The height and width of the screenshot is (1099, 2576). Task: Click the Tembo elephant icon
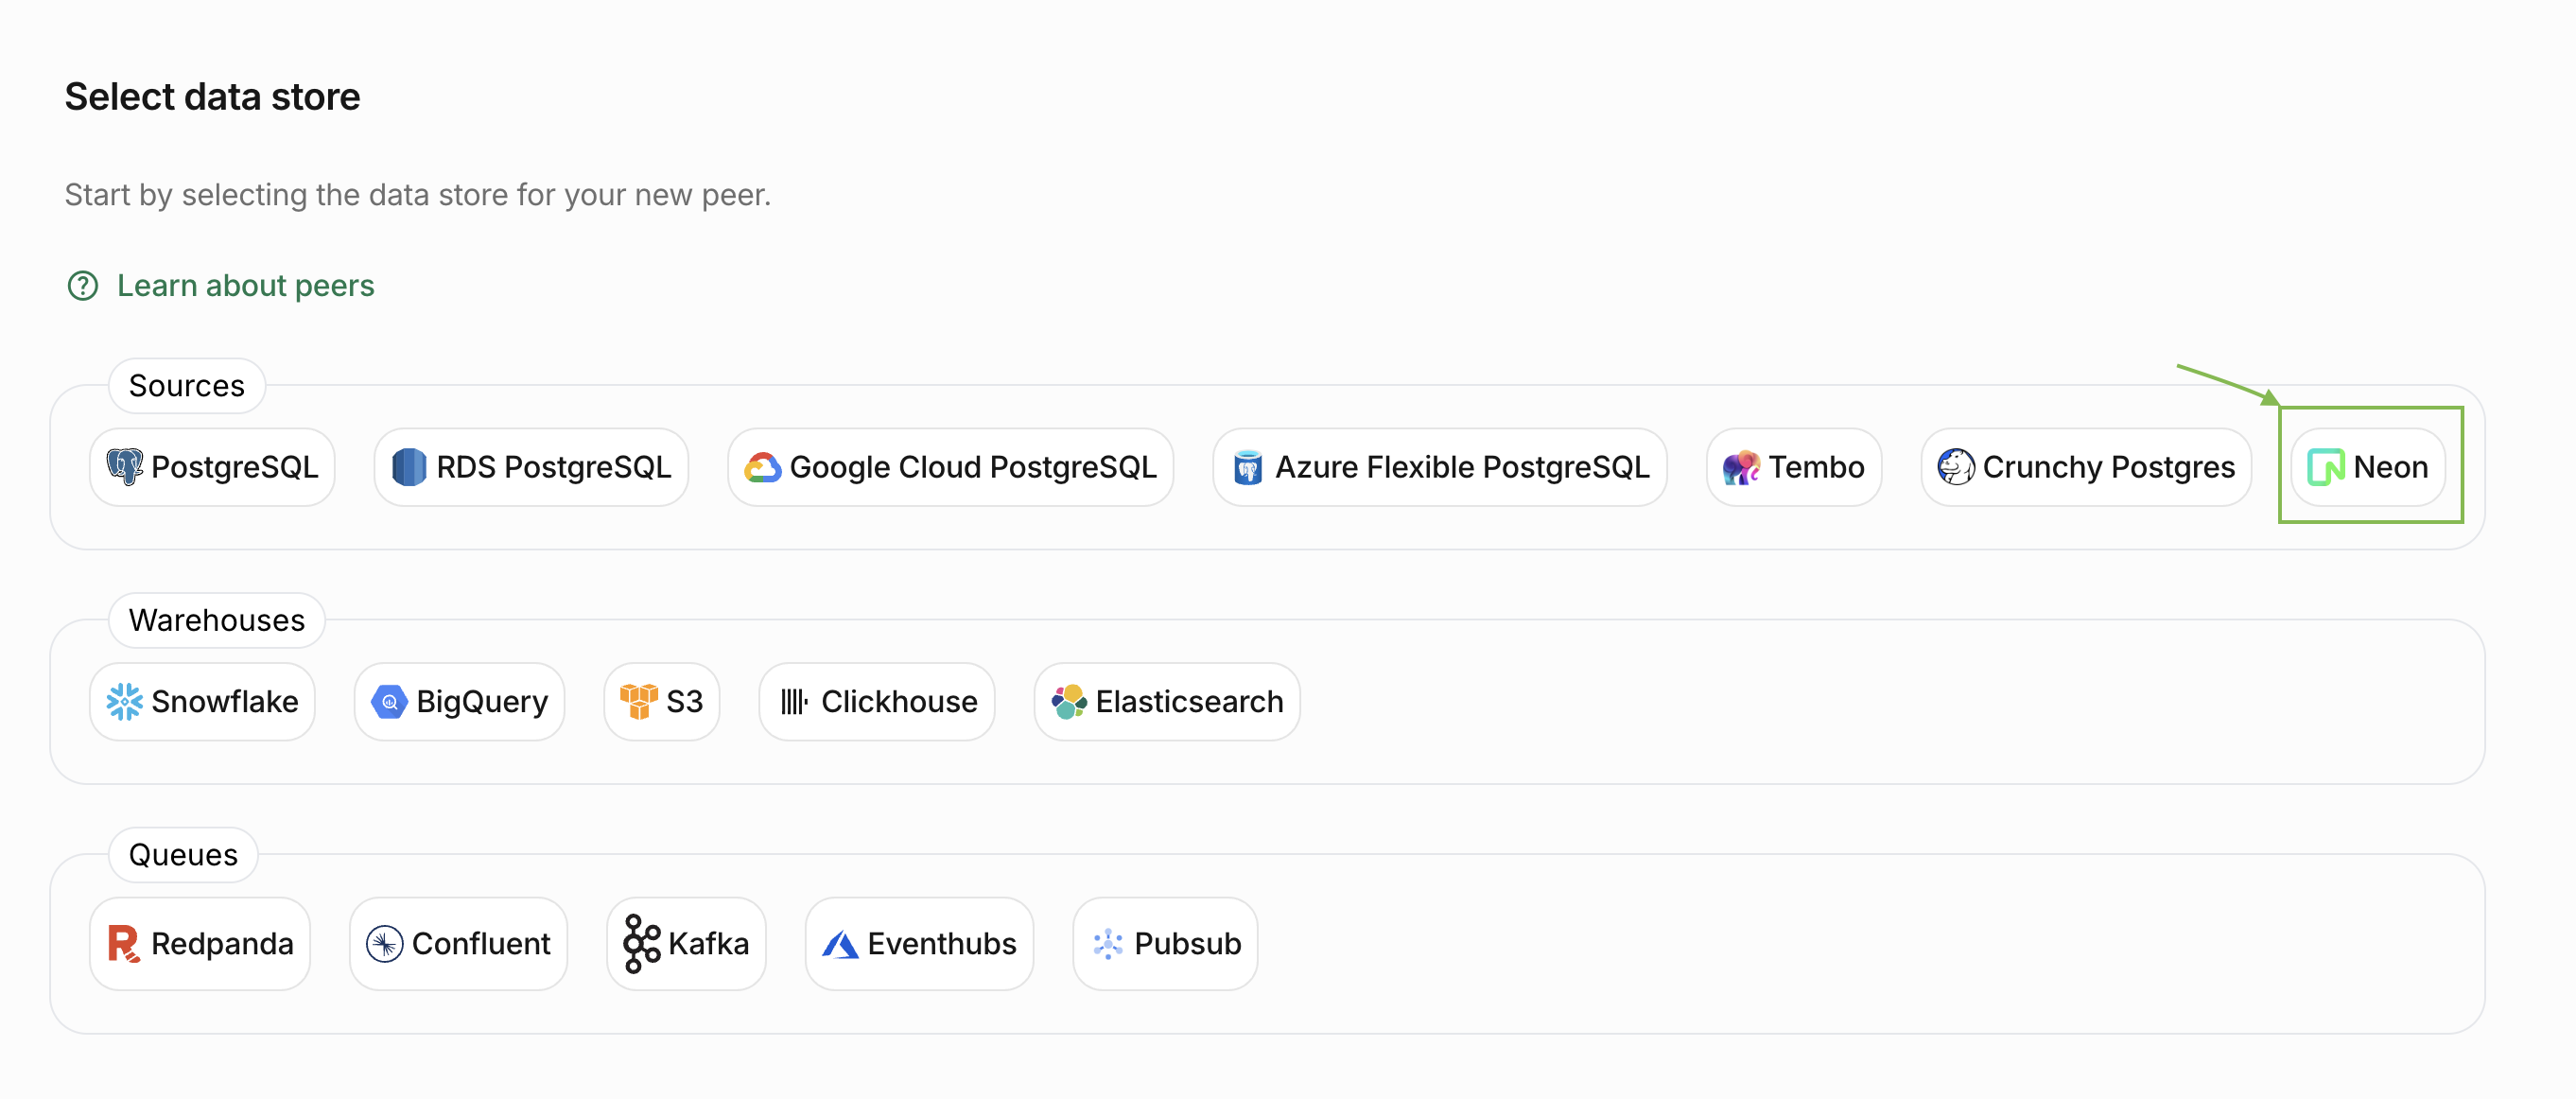click(x=1740, y=467)
